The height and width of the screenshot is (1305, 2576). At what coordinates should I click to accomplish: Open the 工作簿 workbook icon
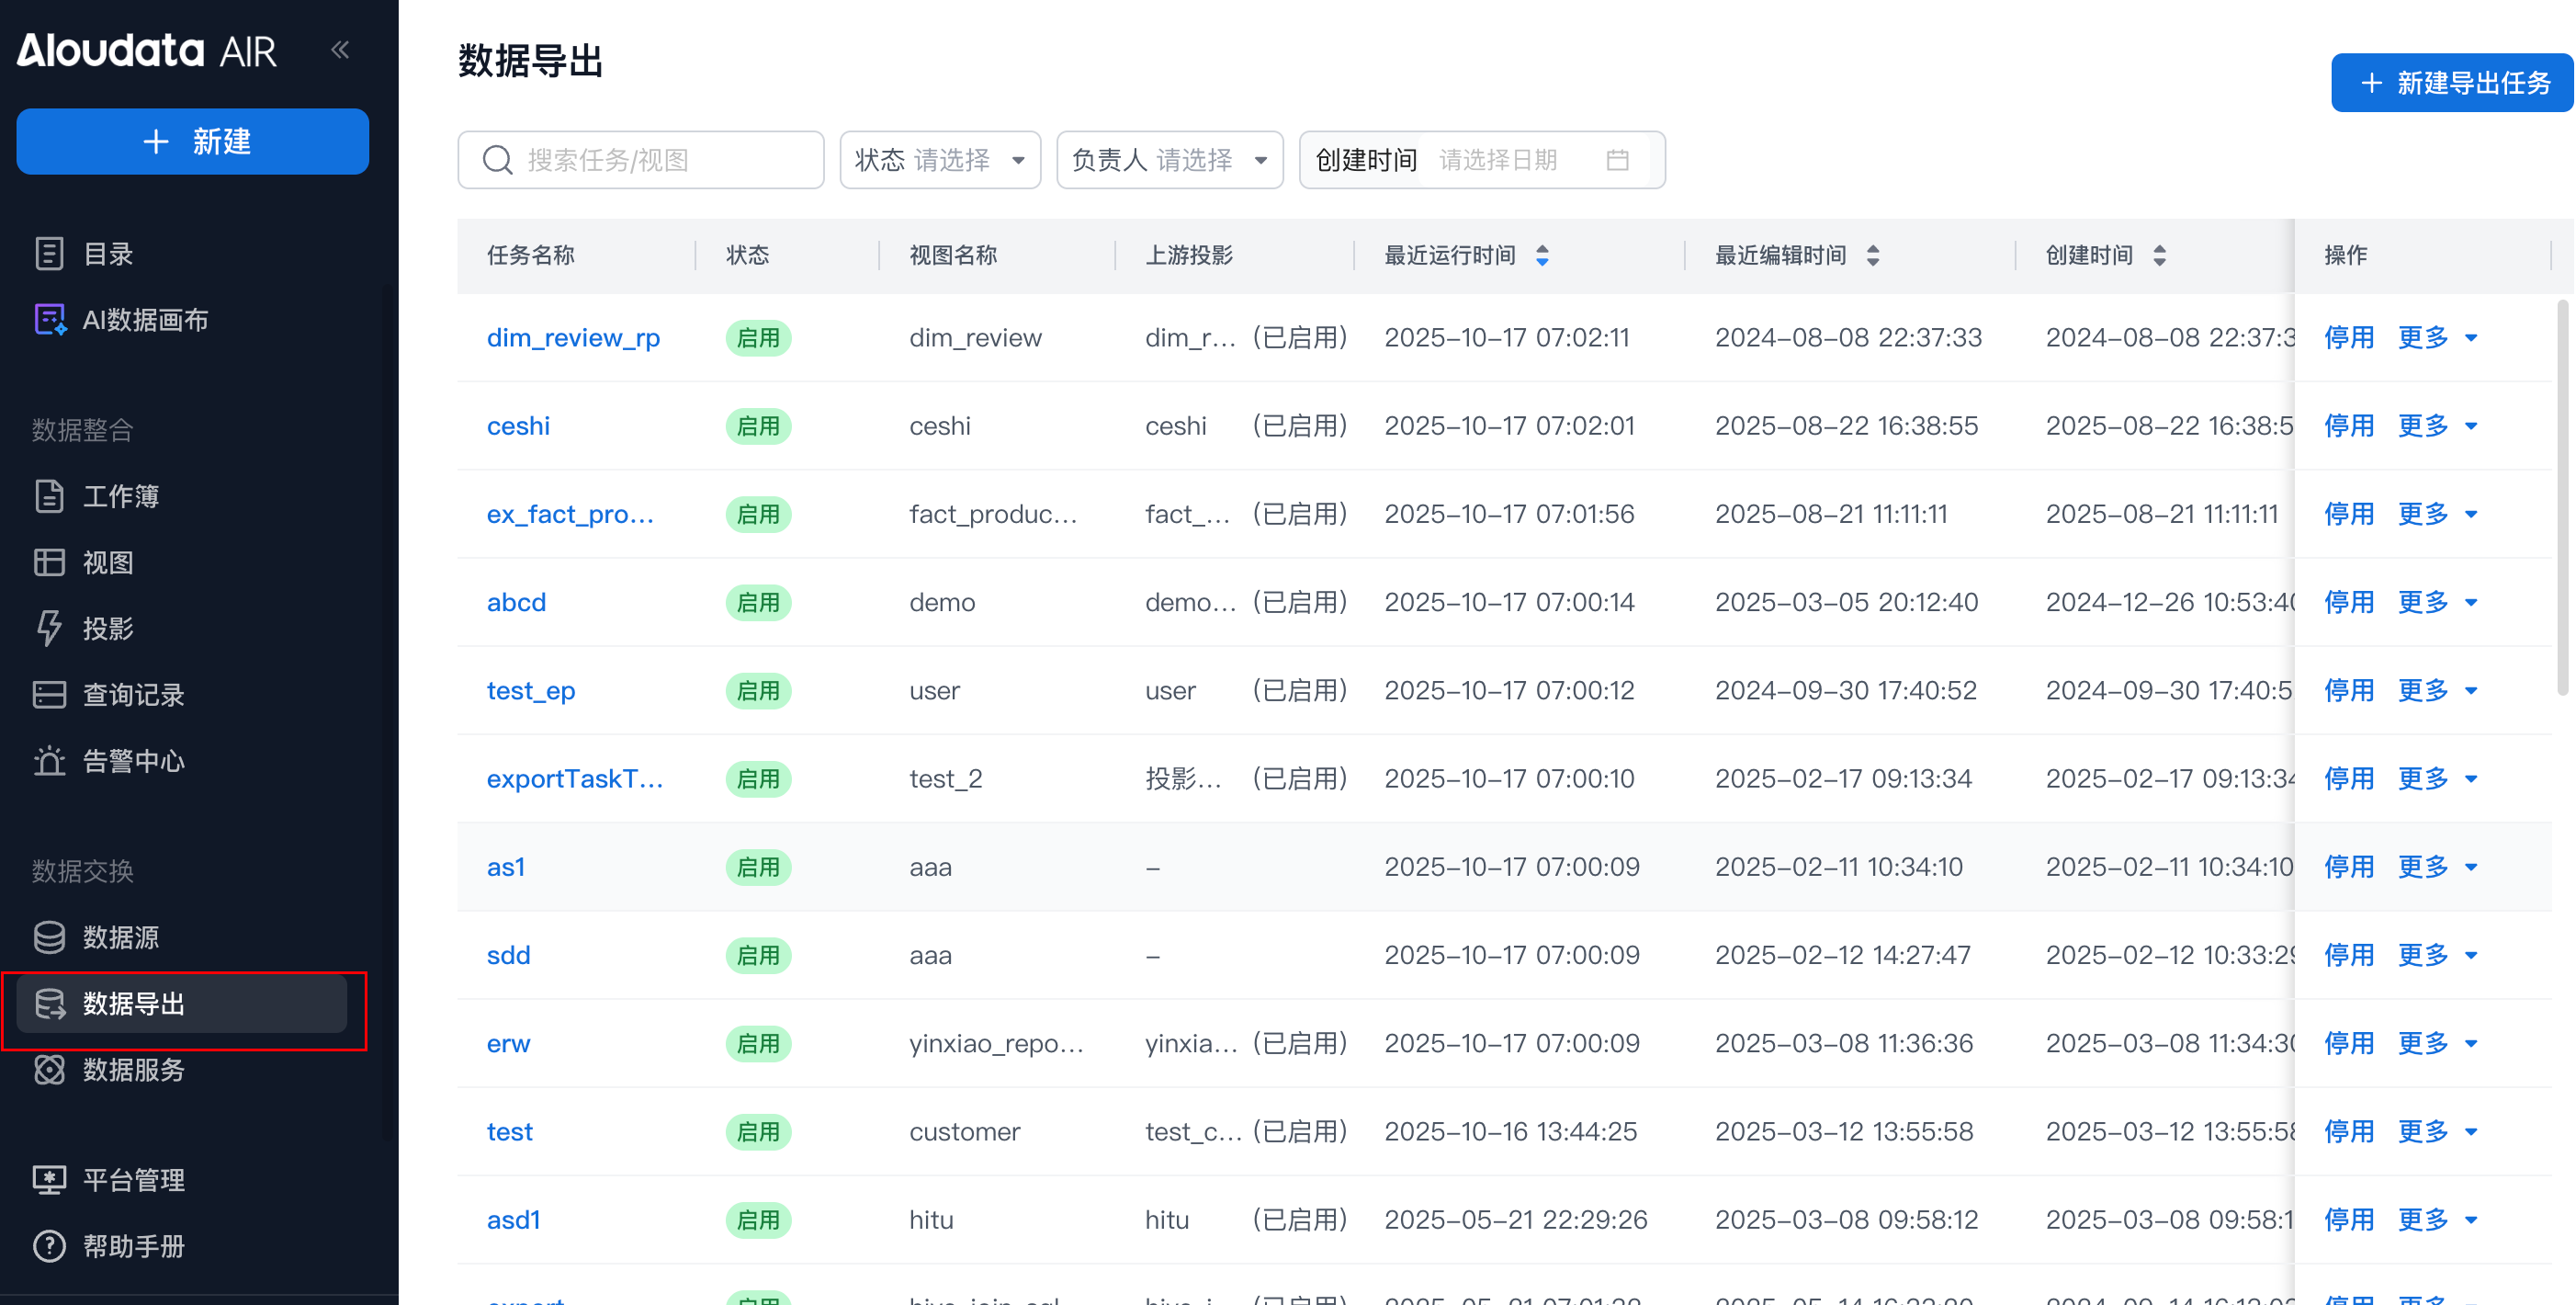tap(49, 496)
